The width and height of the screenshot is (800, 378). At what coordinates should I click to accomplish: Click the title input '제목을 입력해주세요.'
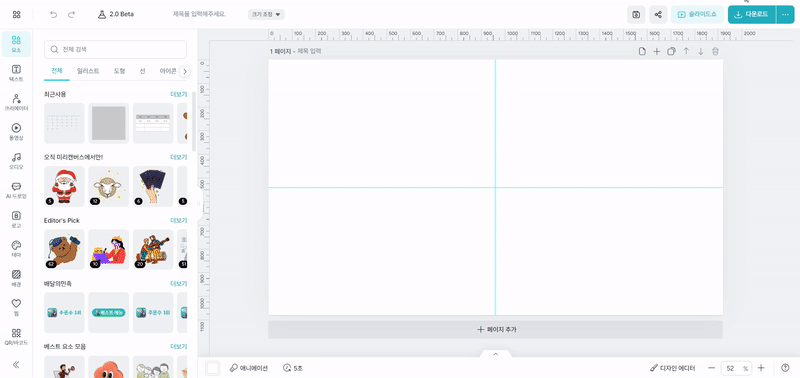click(199, 14)
